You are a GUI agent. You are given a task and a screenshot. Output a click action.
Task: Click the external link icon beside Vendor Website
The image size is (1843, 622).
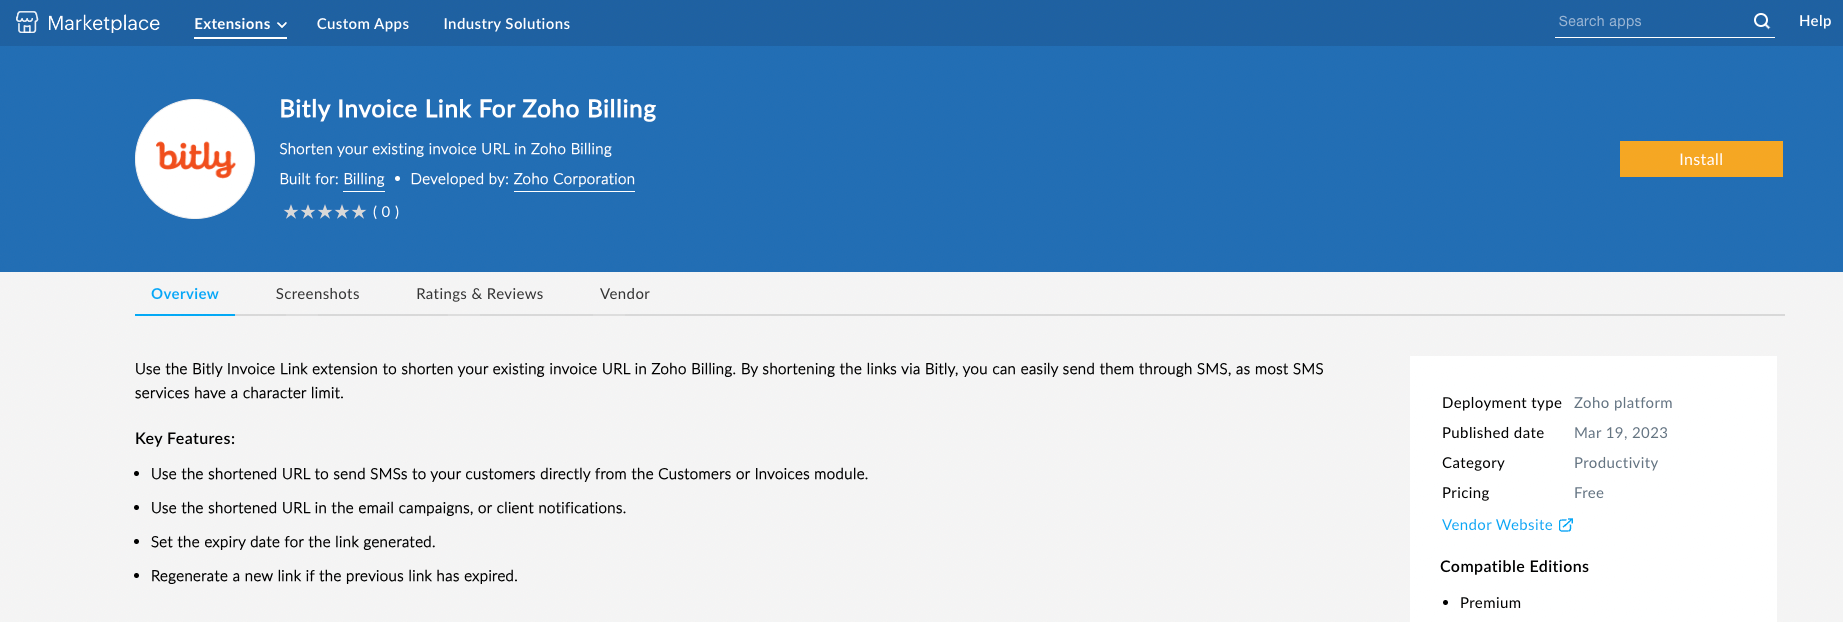[1566, 525]
